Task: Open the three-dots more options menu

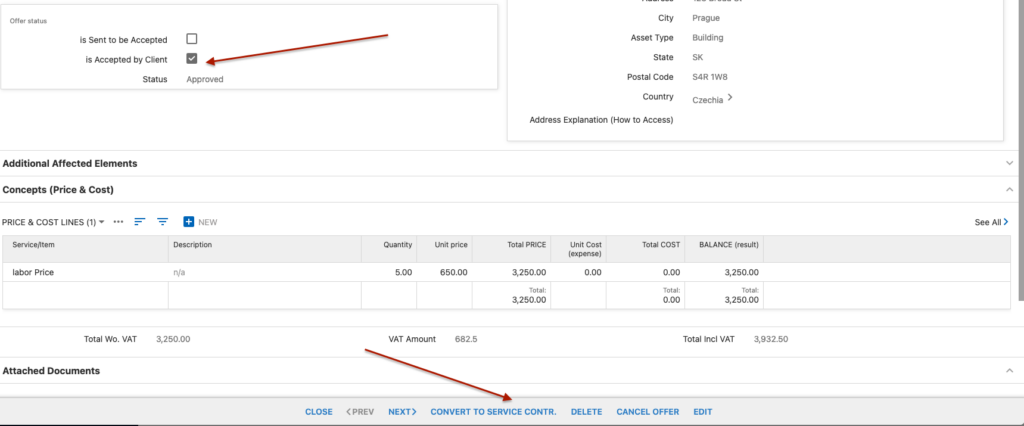Action: tap(118, 222)
